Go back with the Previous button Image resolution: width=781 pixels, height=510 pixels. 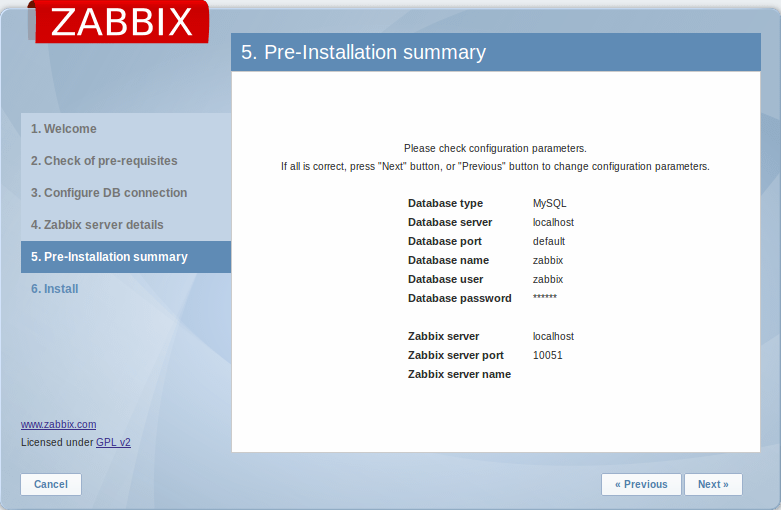point(641,484)
